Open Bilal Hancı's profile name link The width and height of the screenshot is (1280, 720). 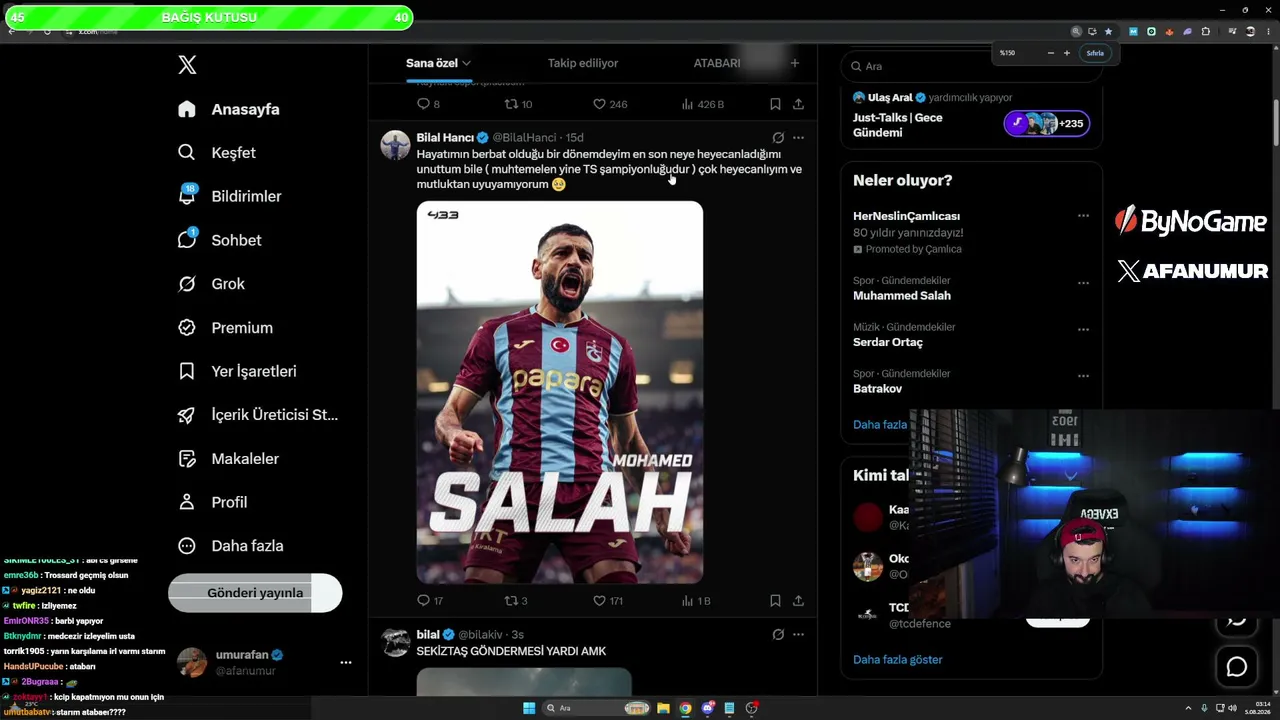coord(445,137)
